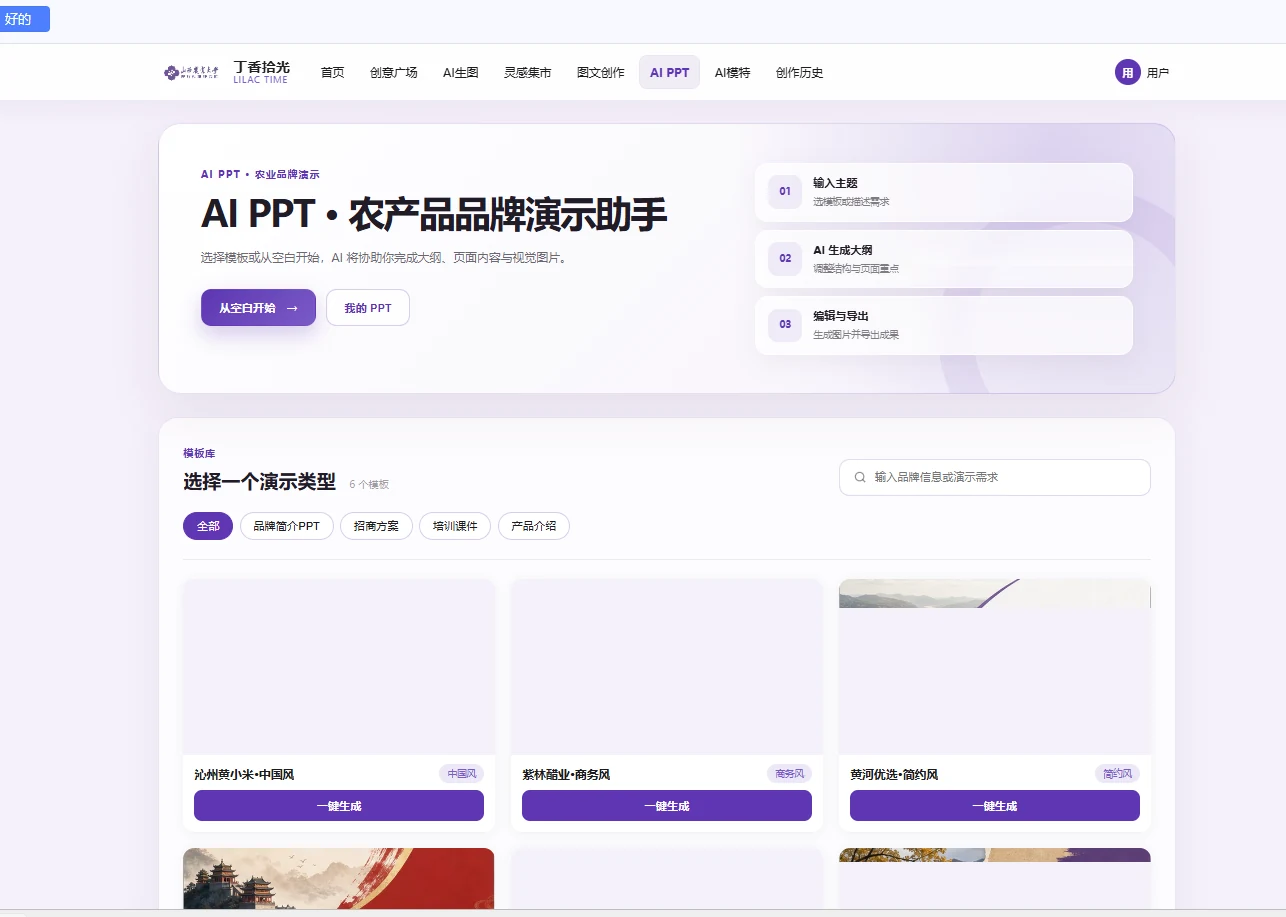Screen dimensions: 1286x917
Task: Click the 好的 button at top left
Action: 24,19
